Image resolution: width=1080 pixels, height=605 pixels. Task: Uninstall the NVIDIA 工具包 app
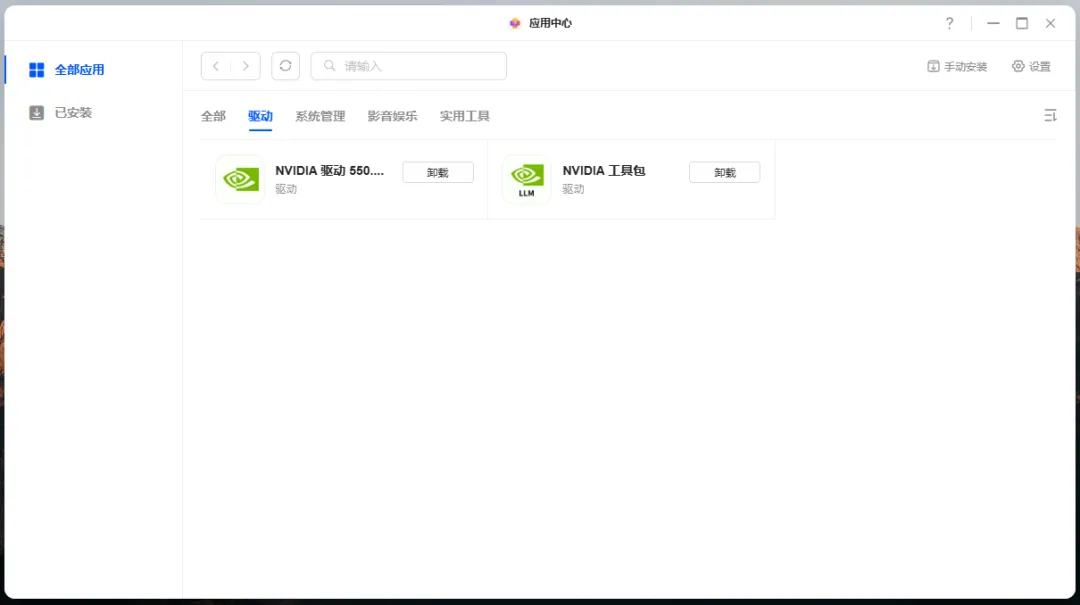(724, 172)
